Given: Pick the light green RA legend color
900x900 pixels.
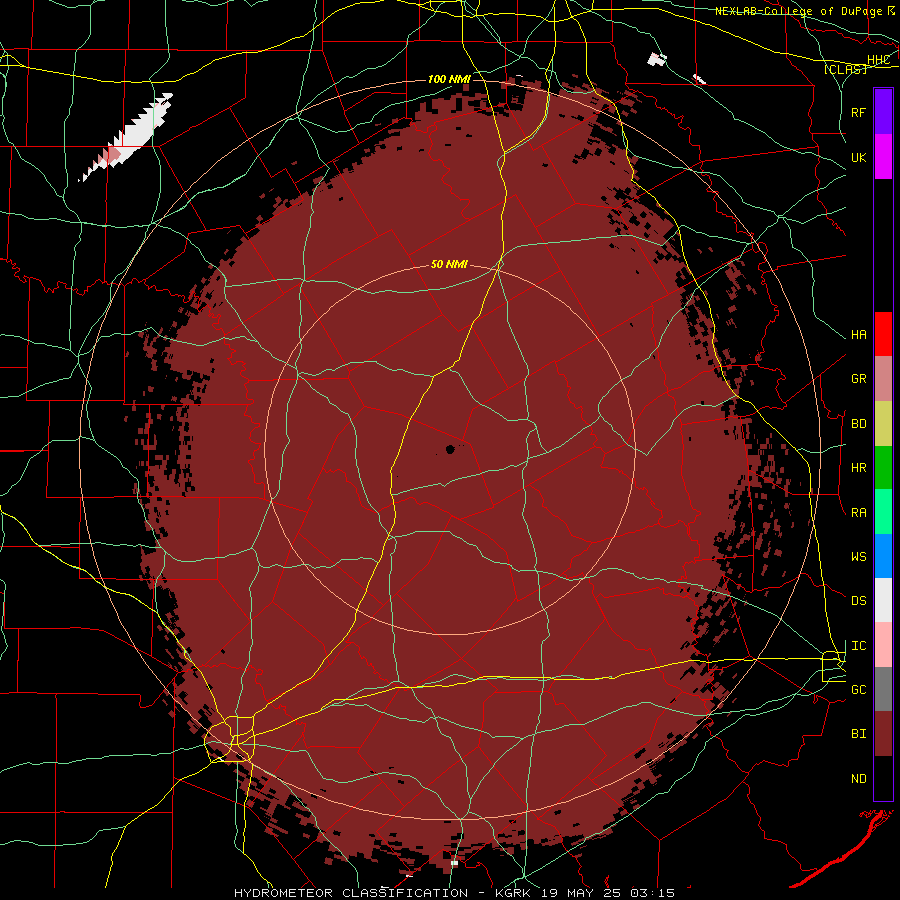Looking at the screenshot, I should coord(883,512).
